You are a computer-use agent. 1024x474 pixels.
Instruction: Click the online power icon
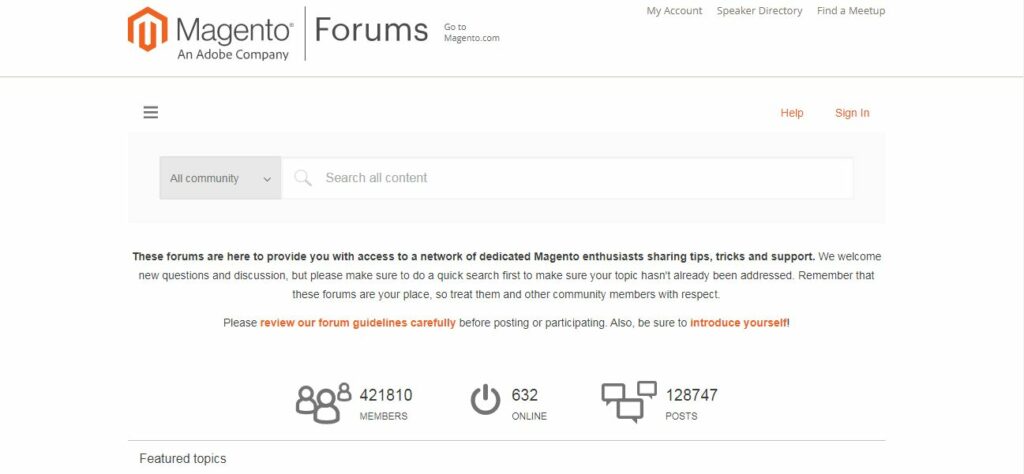pos(485,400)
